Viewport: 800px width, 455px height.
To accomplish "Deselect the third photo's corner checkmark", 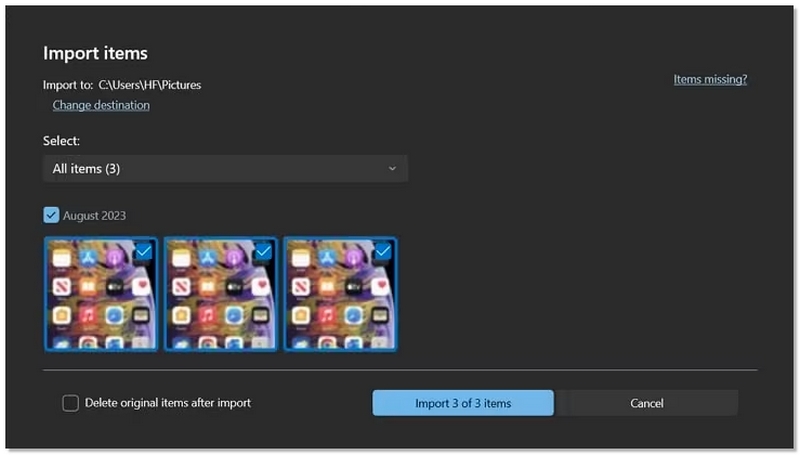I will click(383, 252).
